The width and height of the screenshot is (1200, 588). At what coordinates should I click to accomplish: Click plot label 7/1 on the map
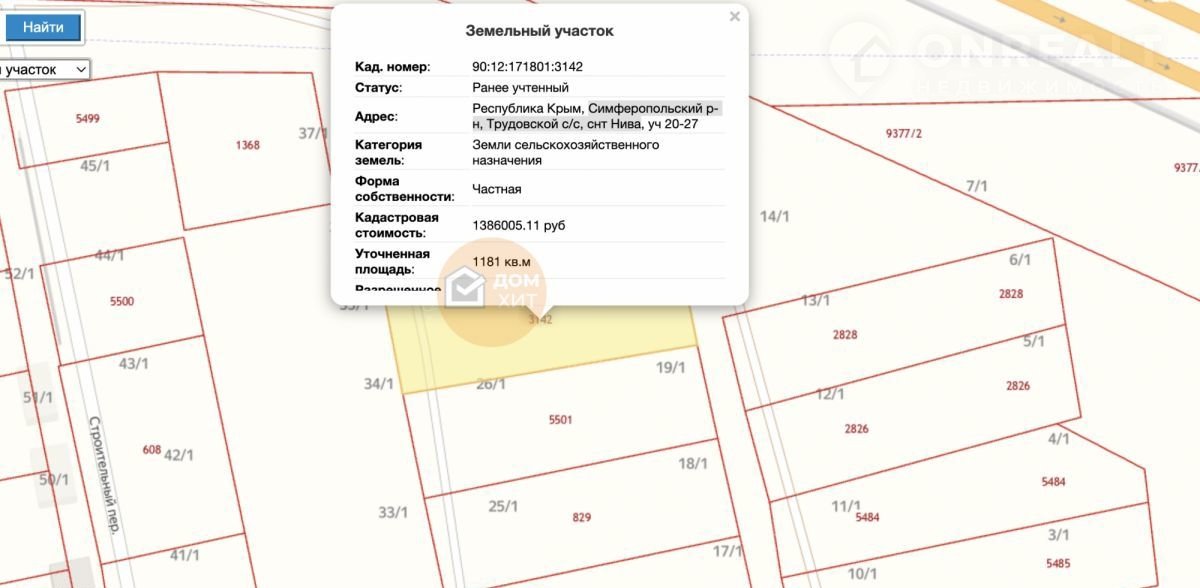[976, 186]
